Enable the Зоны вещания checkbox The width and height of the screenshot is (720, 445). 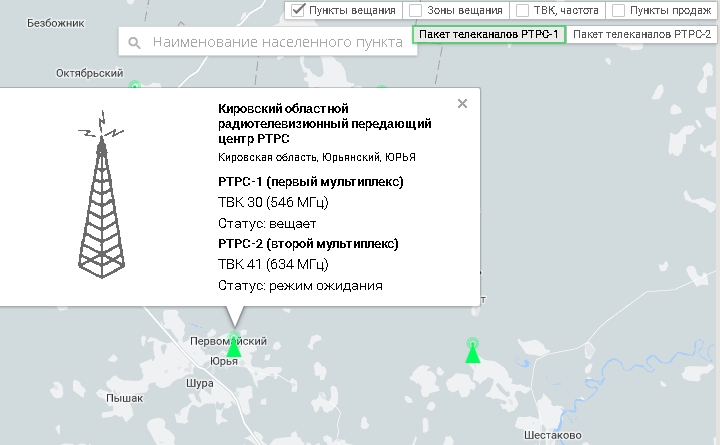[x=416, y=10]
